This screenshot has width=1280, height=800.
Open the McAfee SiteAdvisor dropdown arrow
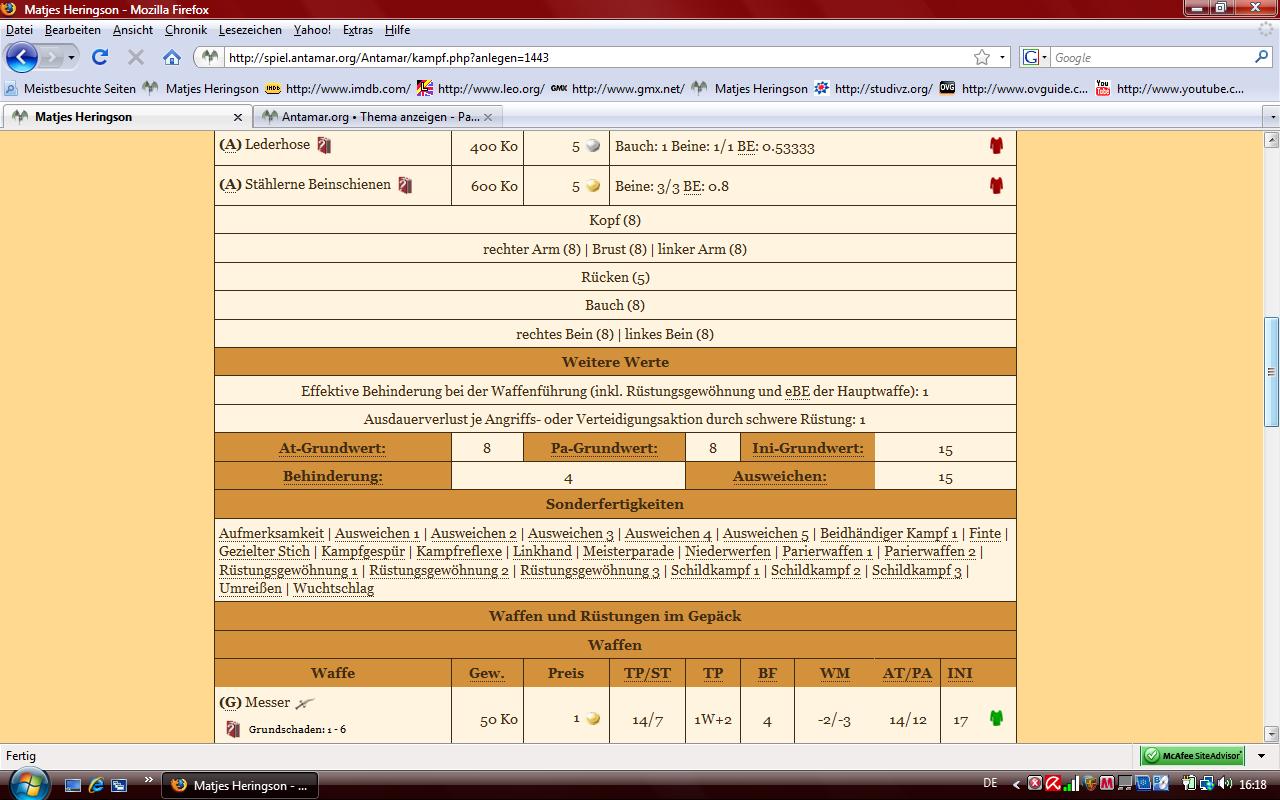click(x=1261, y=756)
